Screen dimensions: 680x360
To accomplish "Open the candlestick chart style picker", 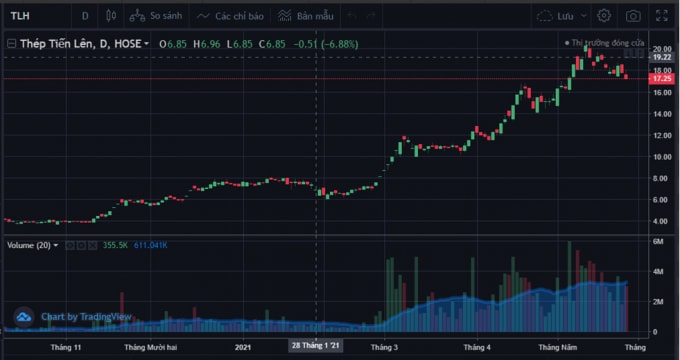I will tap(111, 16).
